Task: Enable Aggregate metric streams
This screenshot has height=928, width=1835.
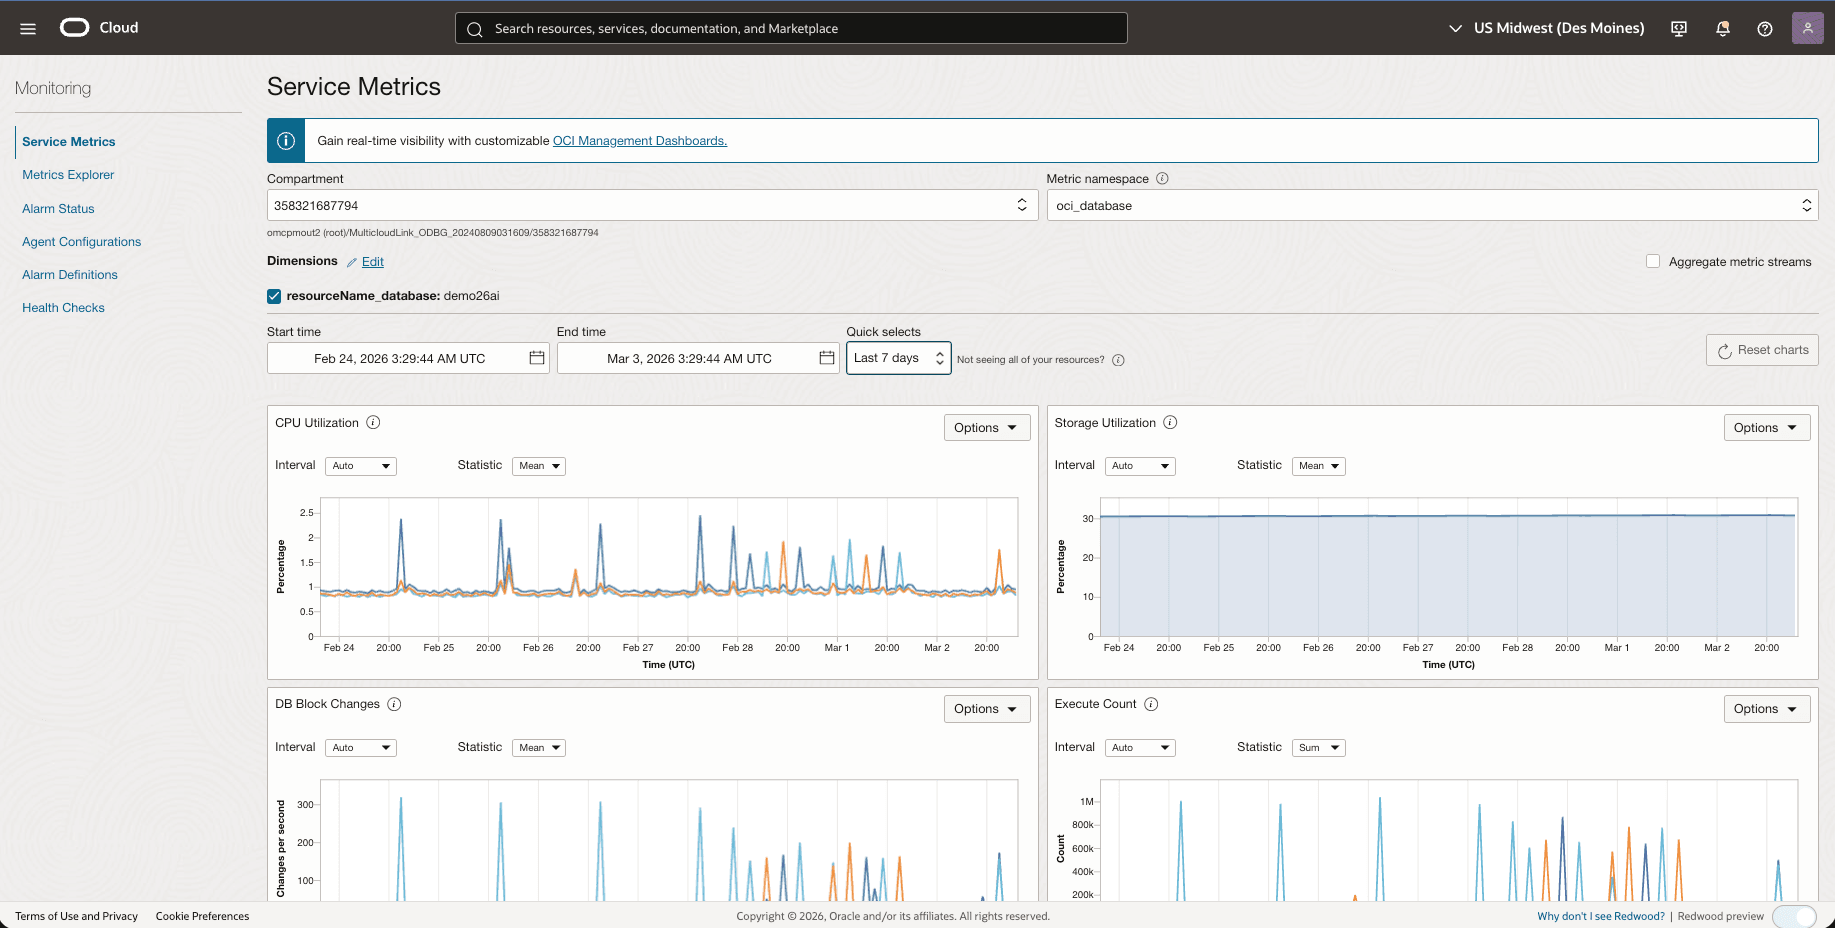Action: pos(1653,260)
